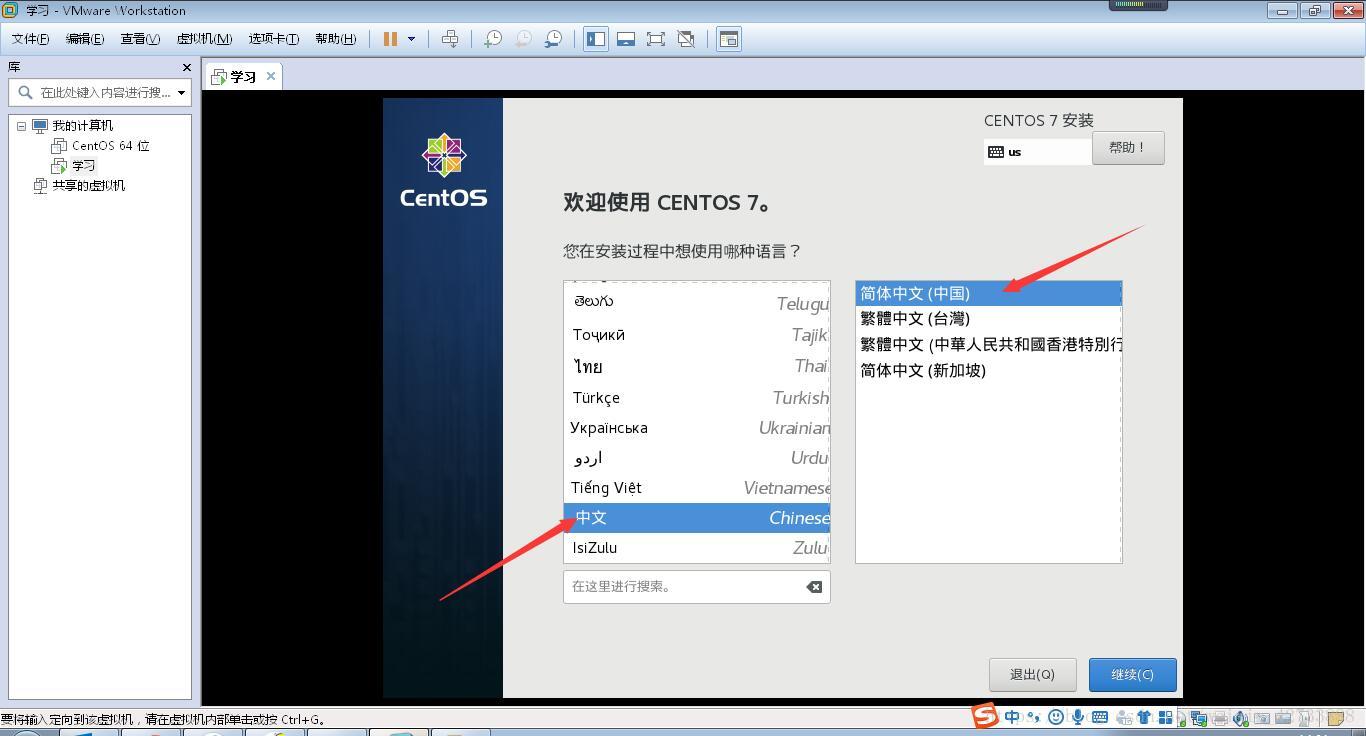Open the 编辑(E) menu
The image size is (1366, 736).
coord(85,39)
